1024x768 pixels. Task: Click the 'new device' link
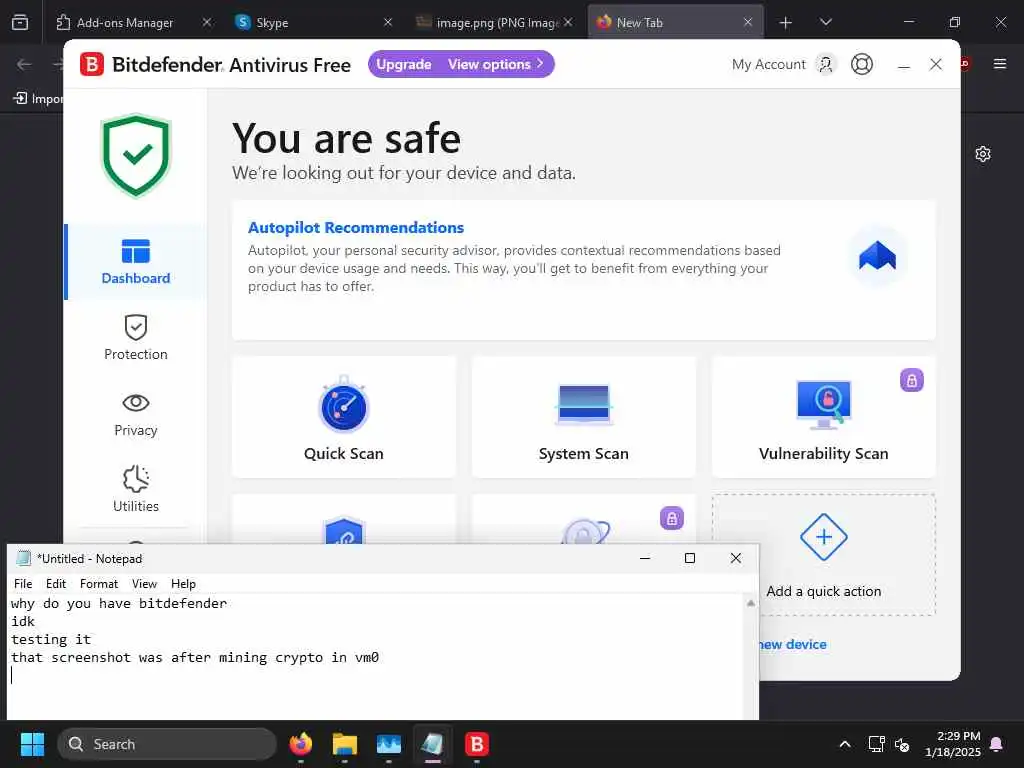coord(793,645)
